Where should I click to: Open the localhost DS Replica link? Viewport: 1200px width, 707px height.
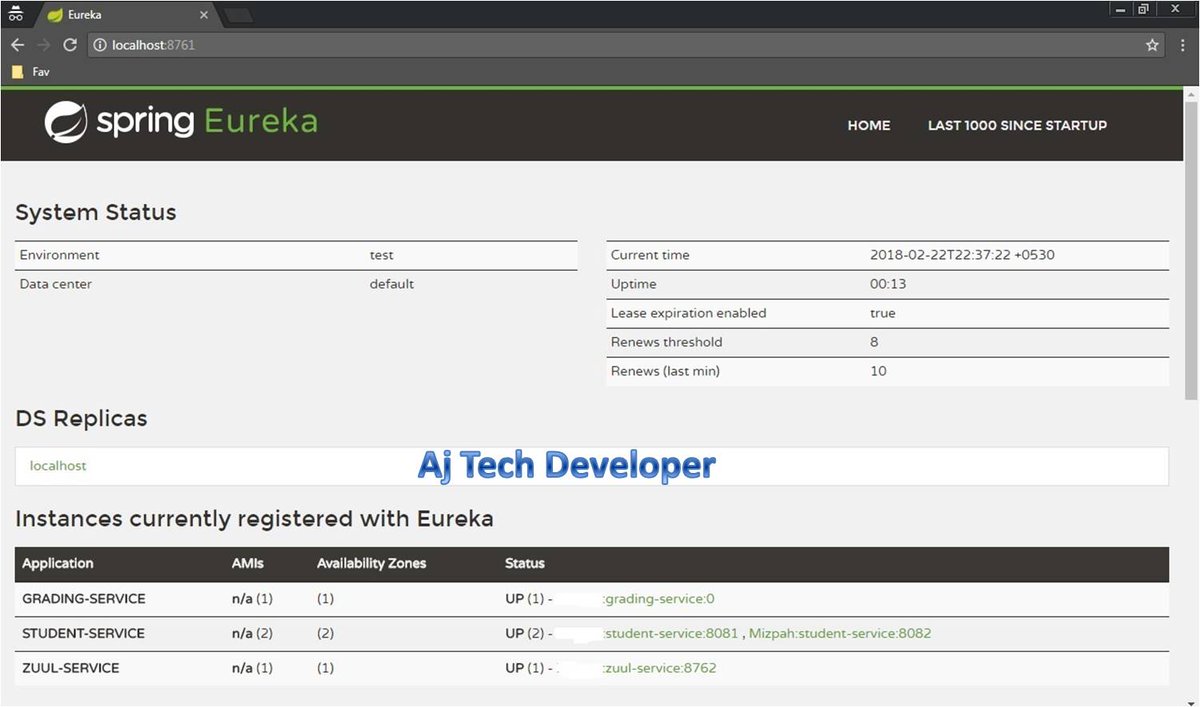[57, 465]
